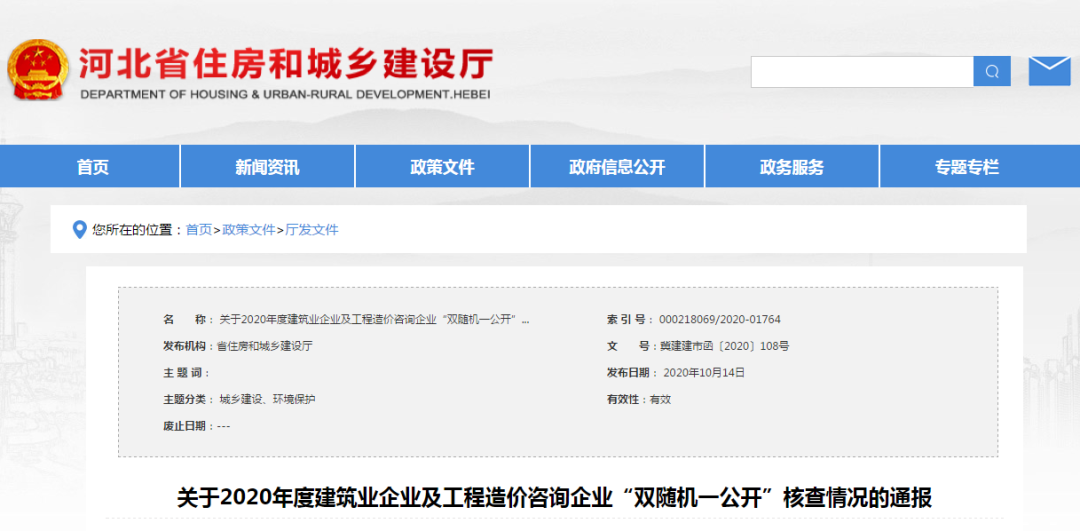This screenshot has height=531, width=1080.
Task: Click the blue magnifier search icon
Action: (991, 71)
